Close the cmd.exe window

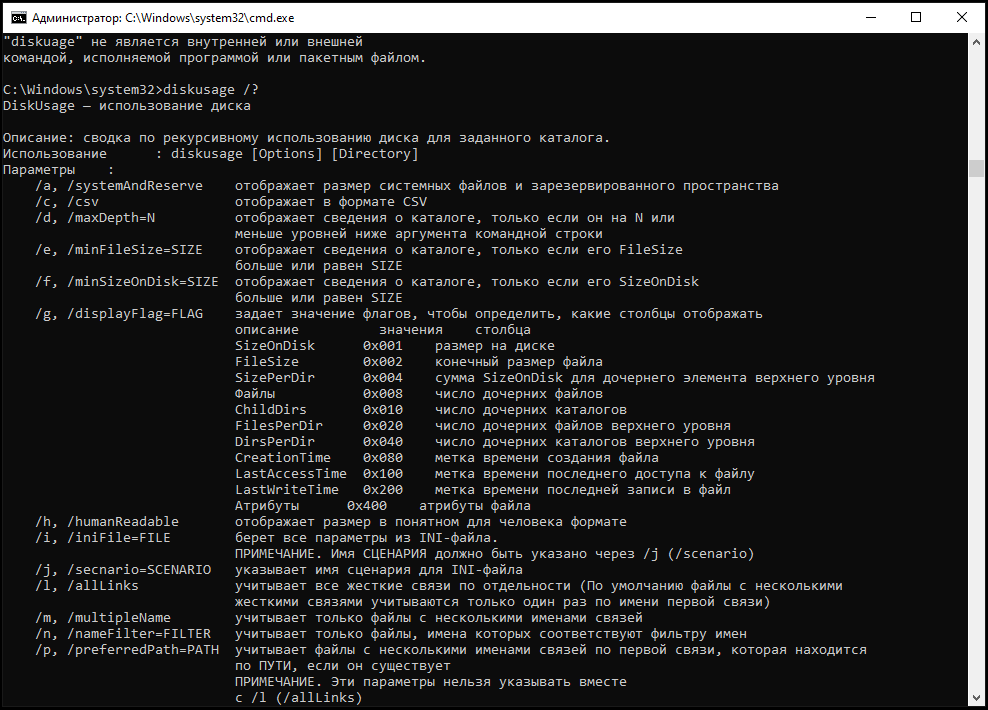point(962,17)
